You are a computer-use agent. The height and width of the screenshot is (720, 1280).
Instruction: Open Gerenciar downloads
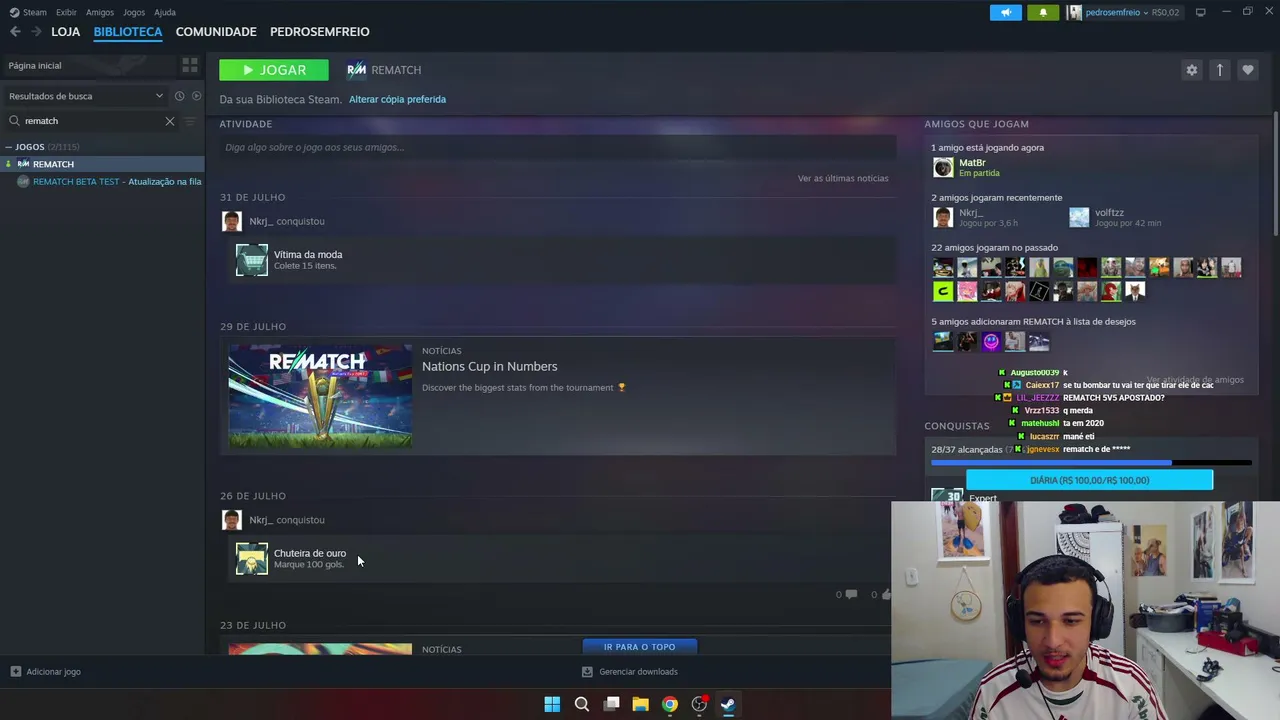[630, 672]
